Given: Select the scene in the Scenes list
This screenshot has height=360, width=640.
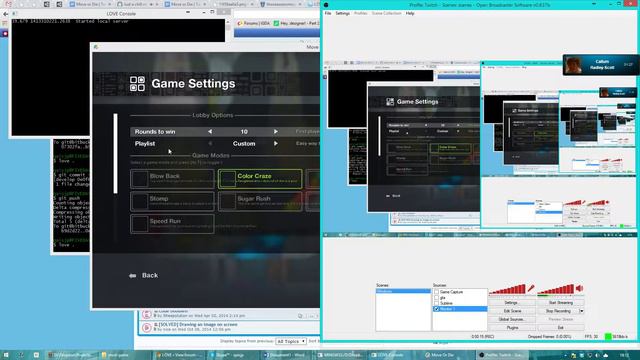Looking at the screenshot, I should click(x=403, y=291).
